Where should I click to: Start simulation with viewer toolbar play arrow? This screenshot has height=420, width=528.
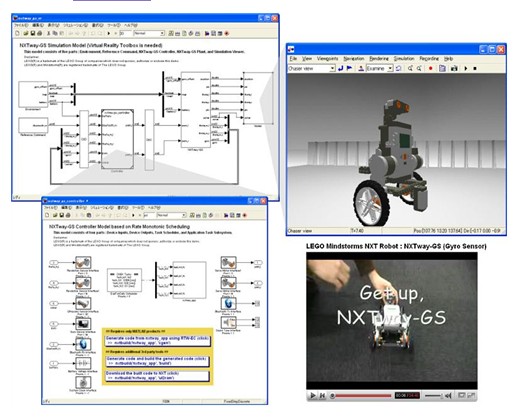[466, 68]
